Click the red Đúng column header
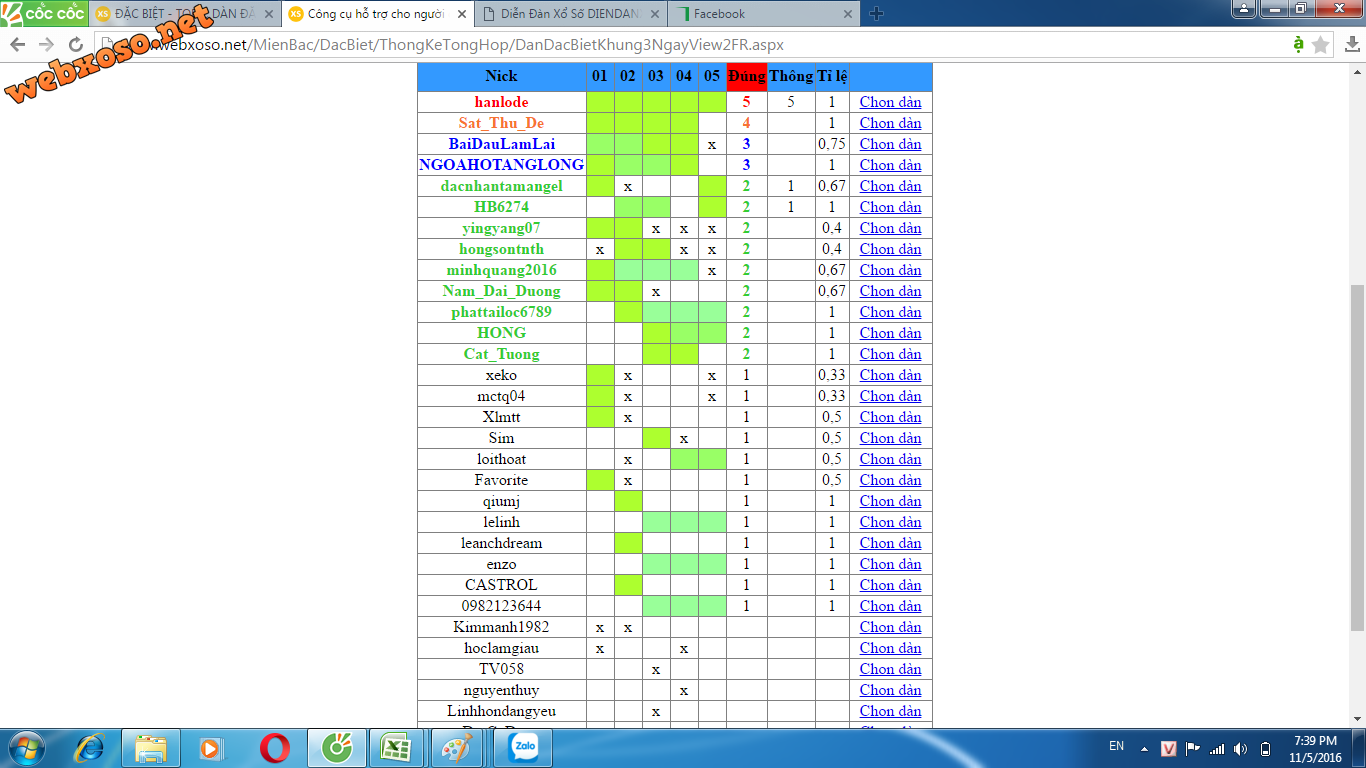This screenshot has height=768, width=1366. (x=746, y=77)
